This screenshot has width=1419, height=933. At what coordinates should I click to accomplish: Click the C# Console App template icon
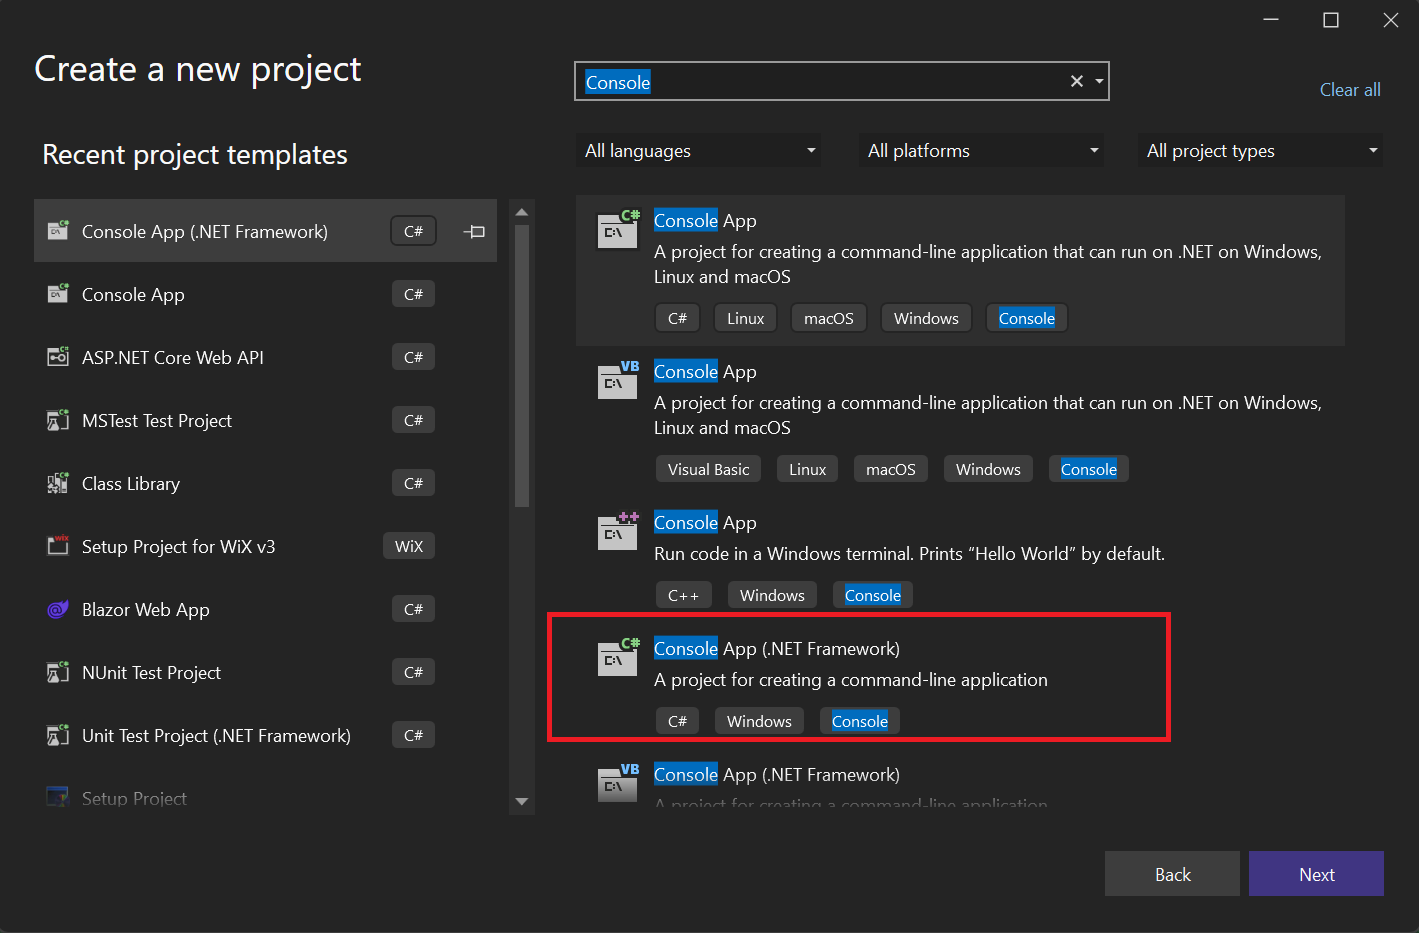point(617,229)
